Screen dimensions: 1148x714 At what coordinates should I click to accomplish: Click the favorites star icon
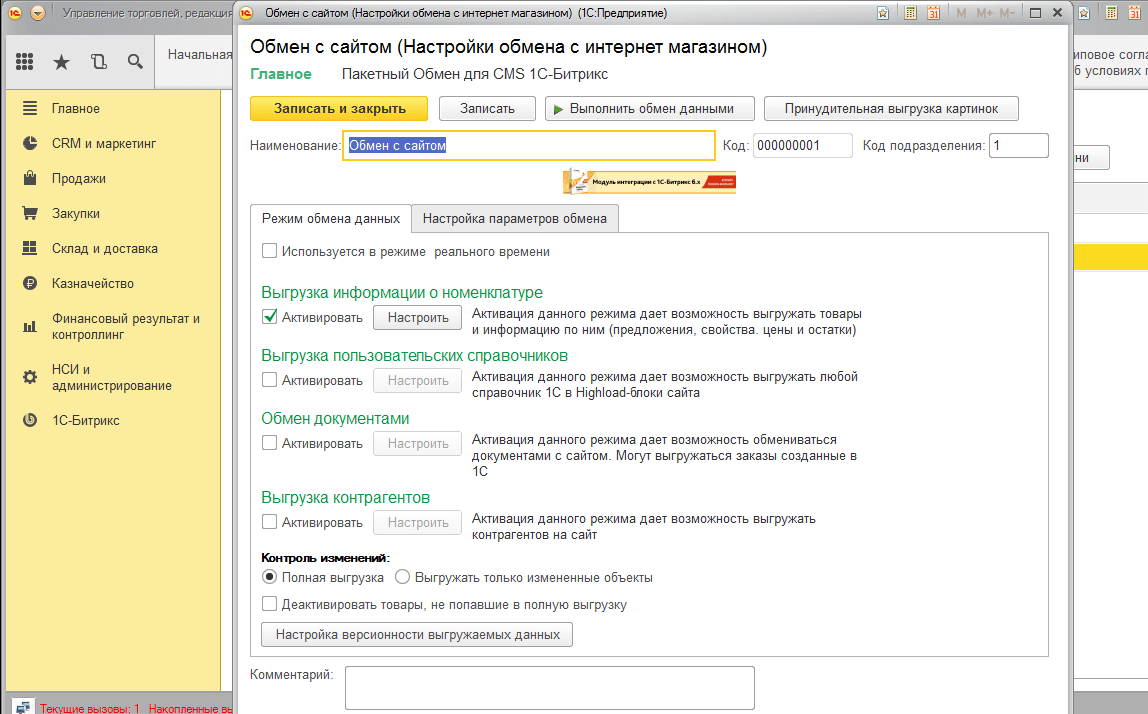pyautogui.click(x=61, y=62)
